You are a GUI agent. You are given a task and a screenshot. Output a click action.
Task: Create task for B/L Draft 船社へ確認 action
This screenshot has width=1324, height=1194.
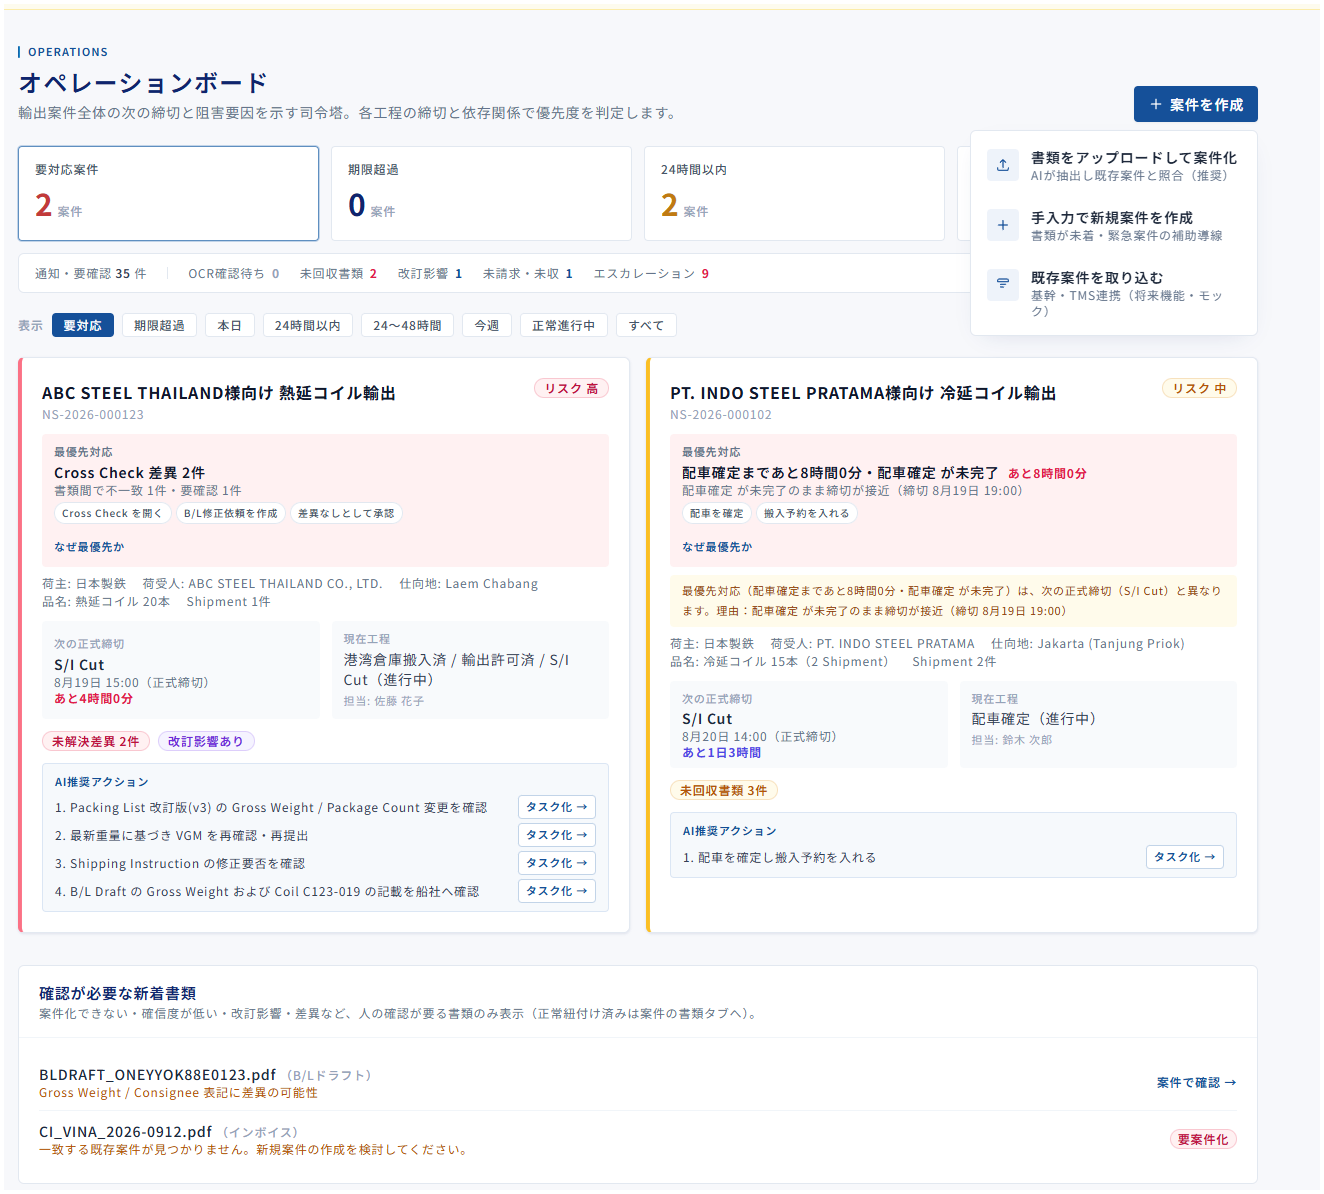point(557,891)
